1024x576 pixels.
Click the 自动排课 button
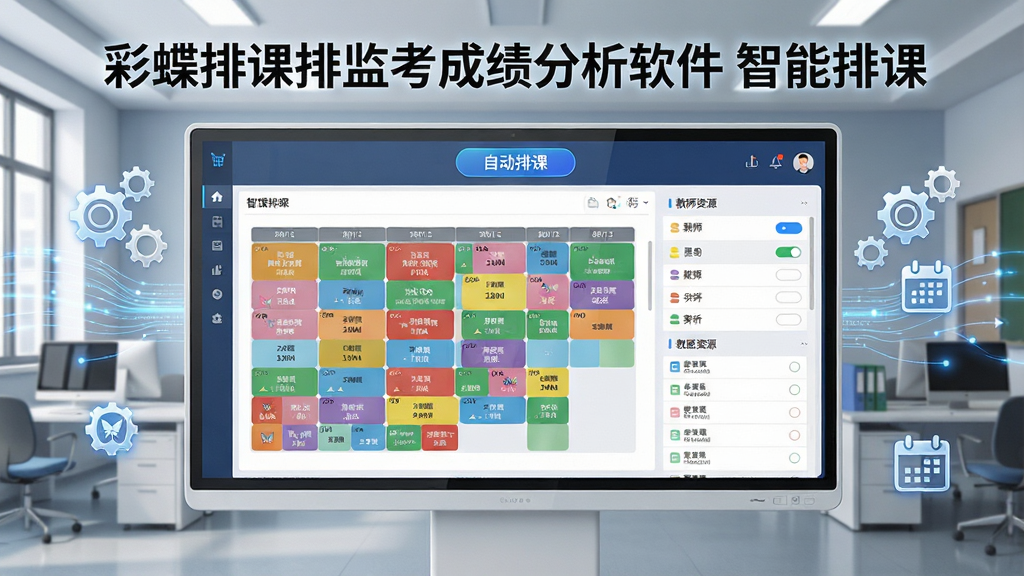coord(515,163)
